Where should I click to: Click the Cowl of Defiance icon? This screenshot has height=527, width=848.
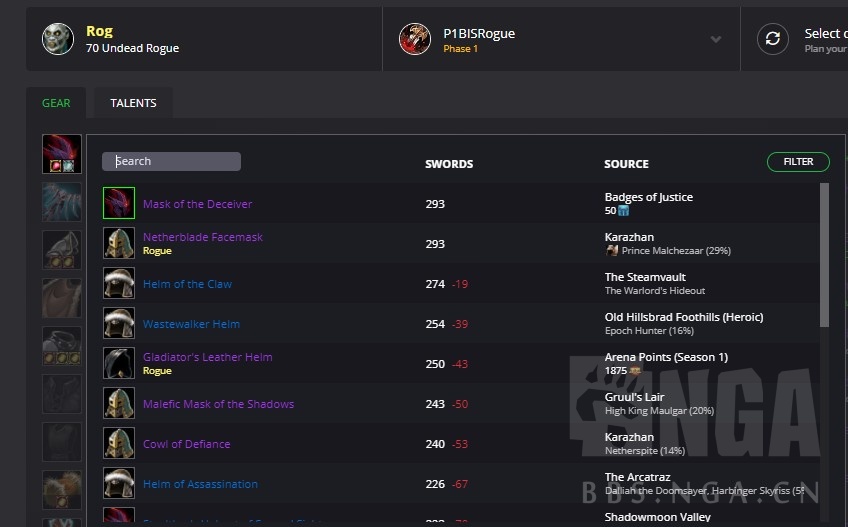pos(119,443)
